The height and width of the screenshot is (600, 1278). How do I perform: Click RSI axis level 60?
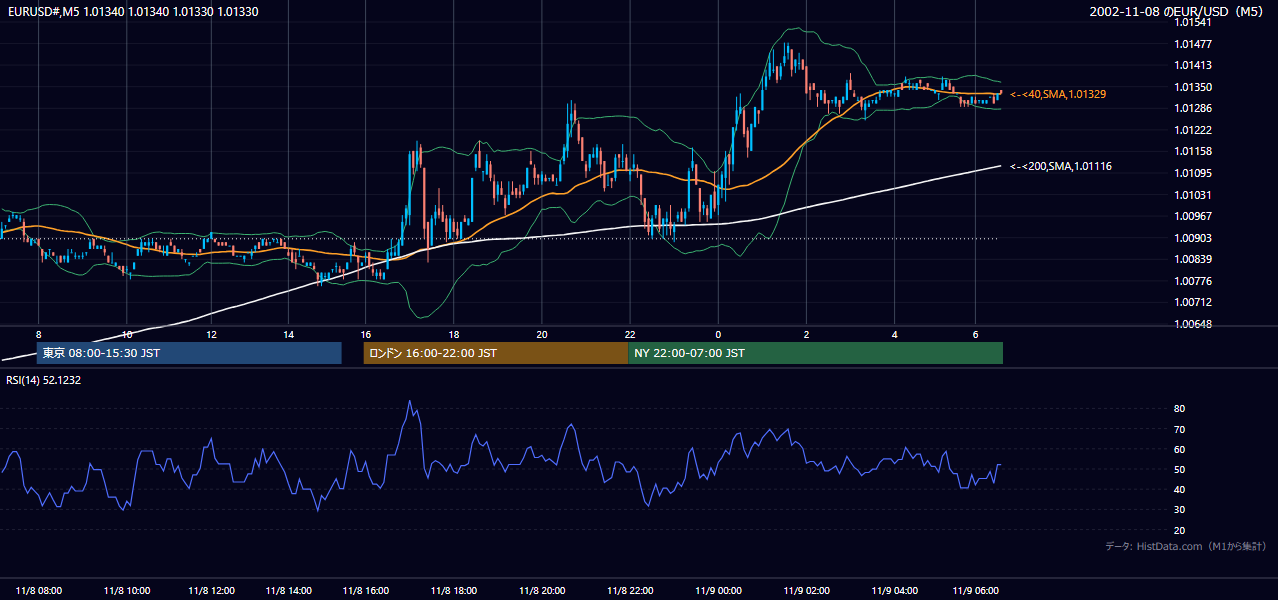[x=1180, y=450]
